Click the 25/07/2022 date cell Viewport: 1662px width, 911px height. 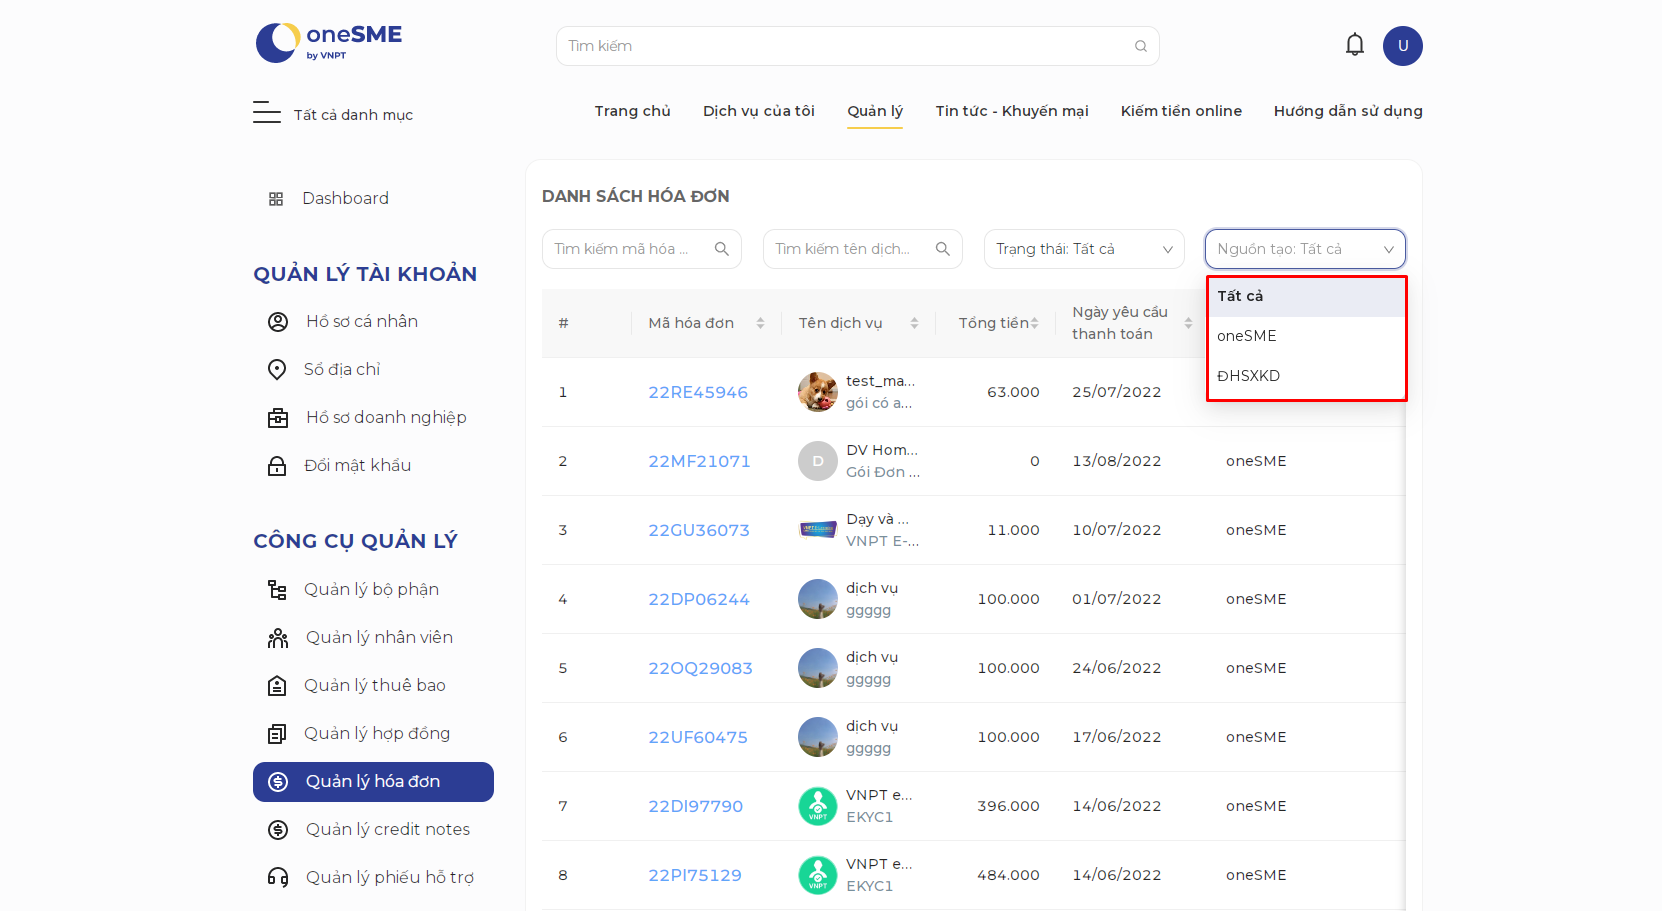[1117, 392]
